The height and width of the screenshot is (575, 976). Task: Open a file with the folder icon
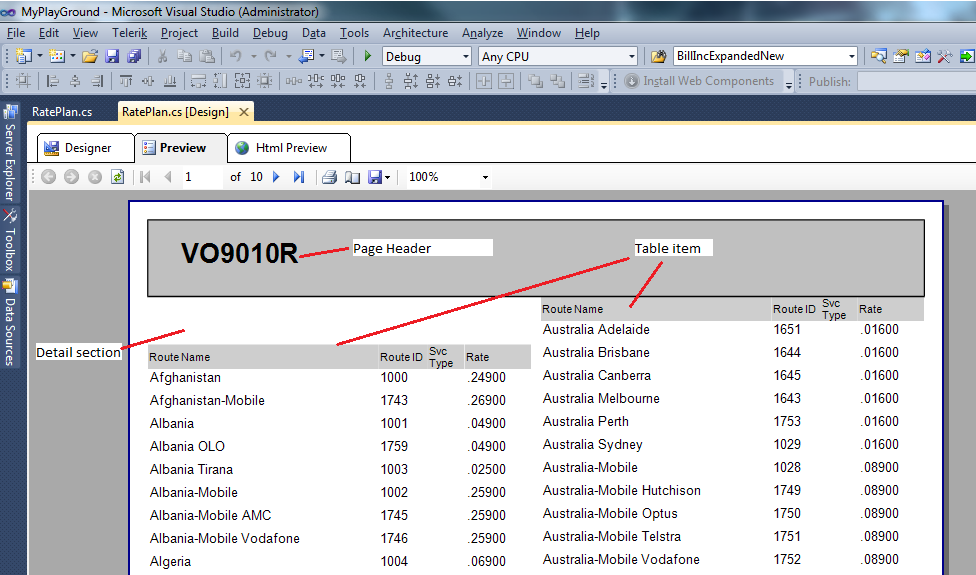(90, 57)
